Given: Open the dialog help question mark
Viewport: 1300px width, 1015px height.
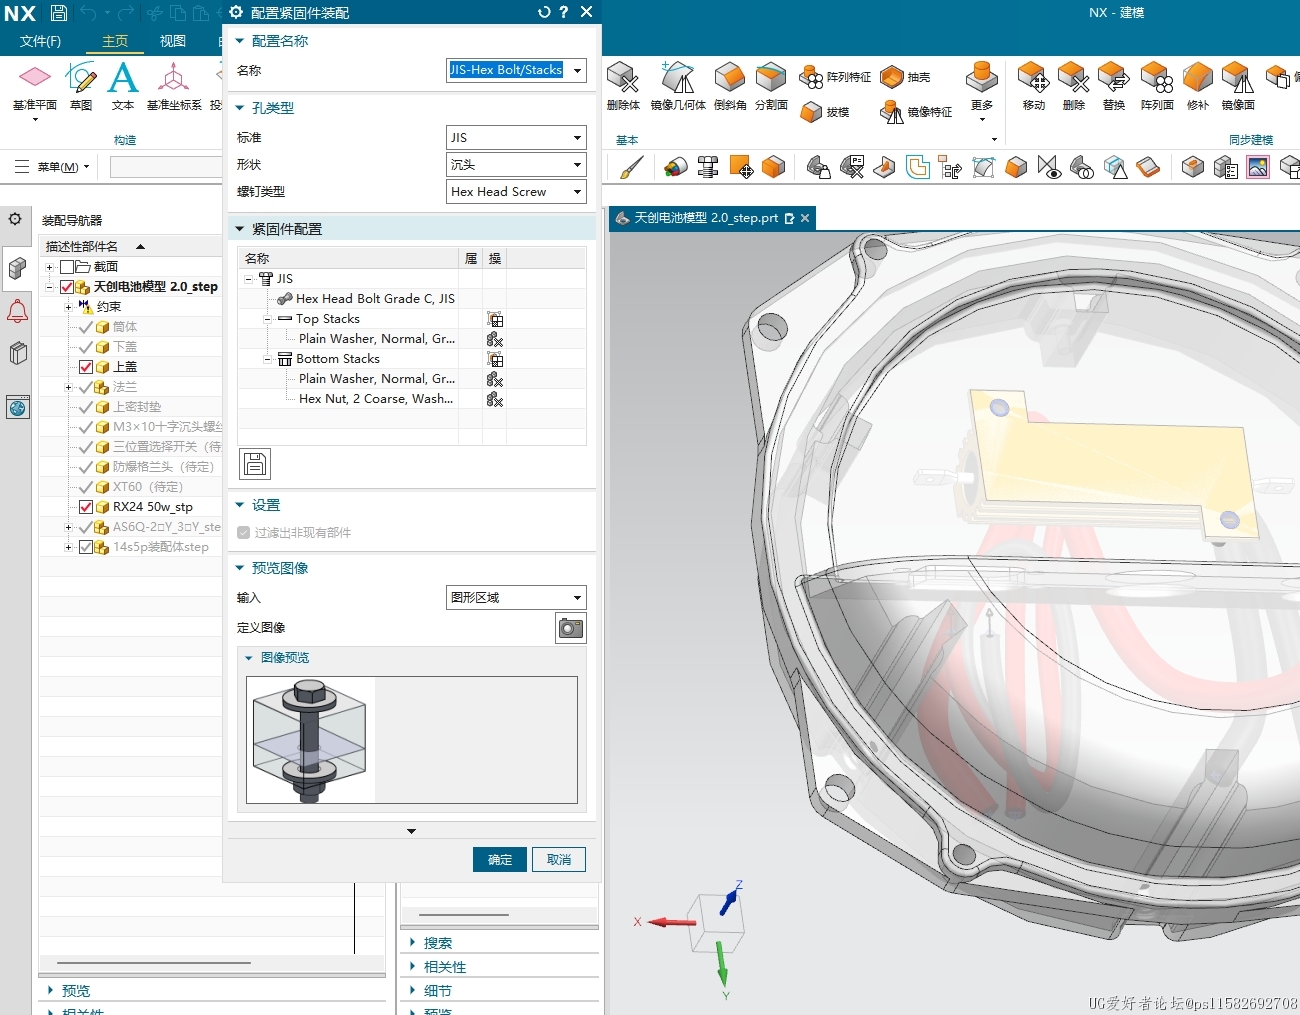Looking at the screenshot, I should pos(564,12).
